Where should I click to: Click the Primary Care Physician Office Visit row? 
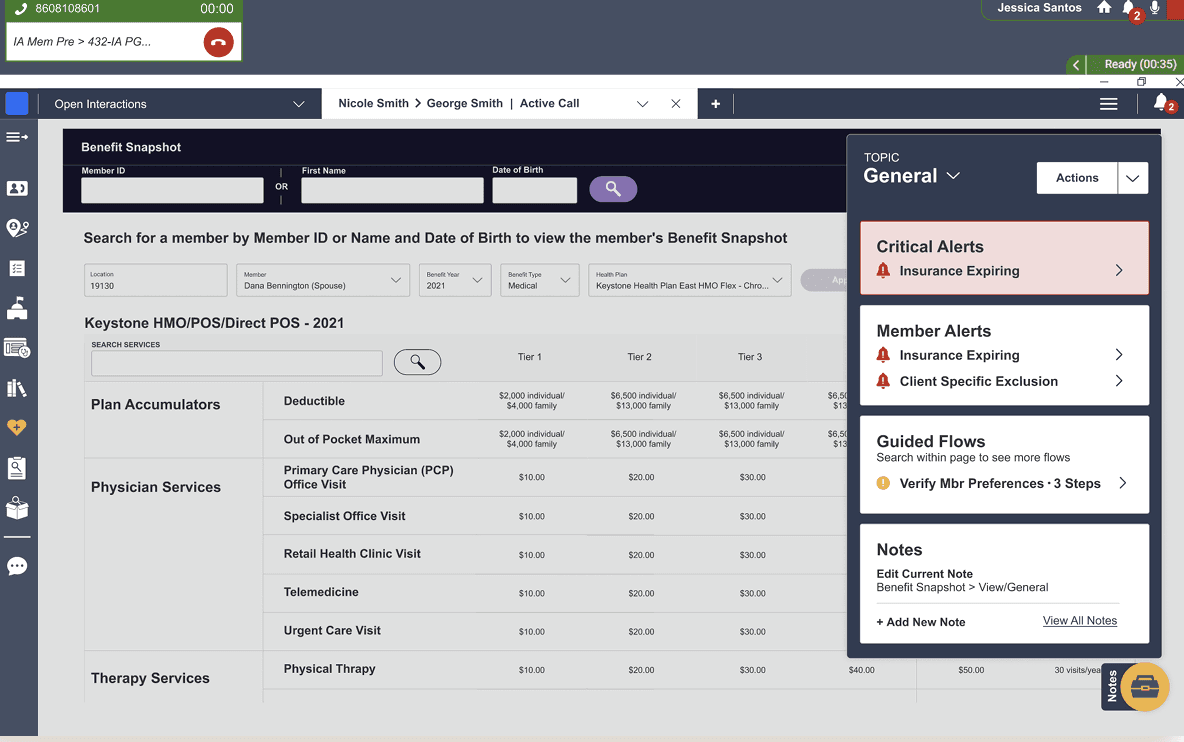[368, 477]
